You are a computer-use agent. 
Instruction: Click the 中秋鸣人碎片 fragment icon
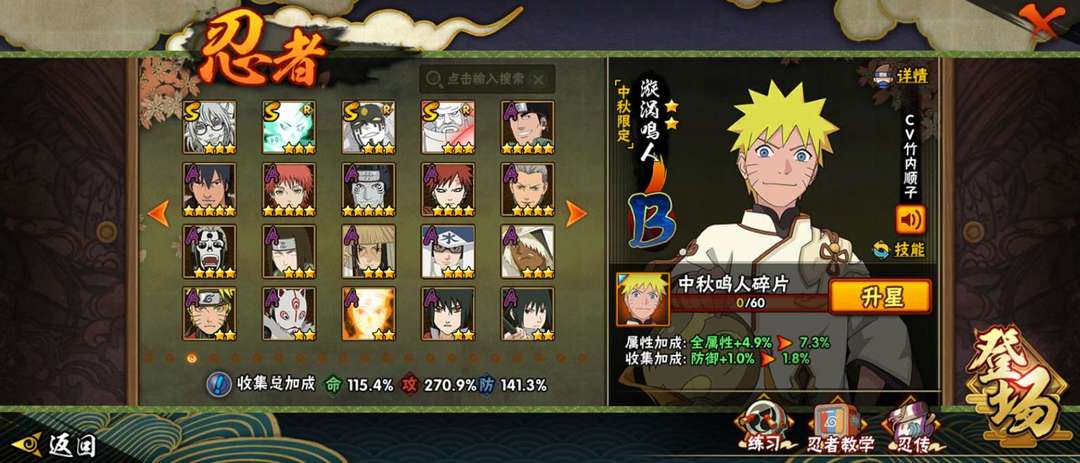[x=642, y=299]
